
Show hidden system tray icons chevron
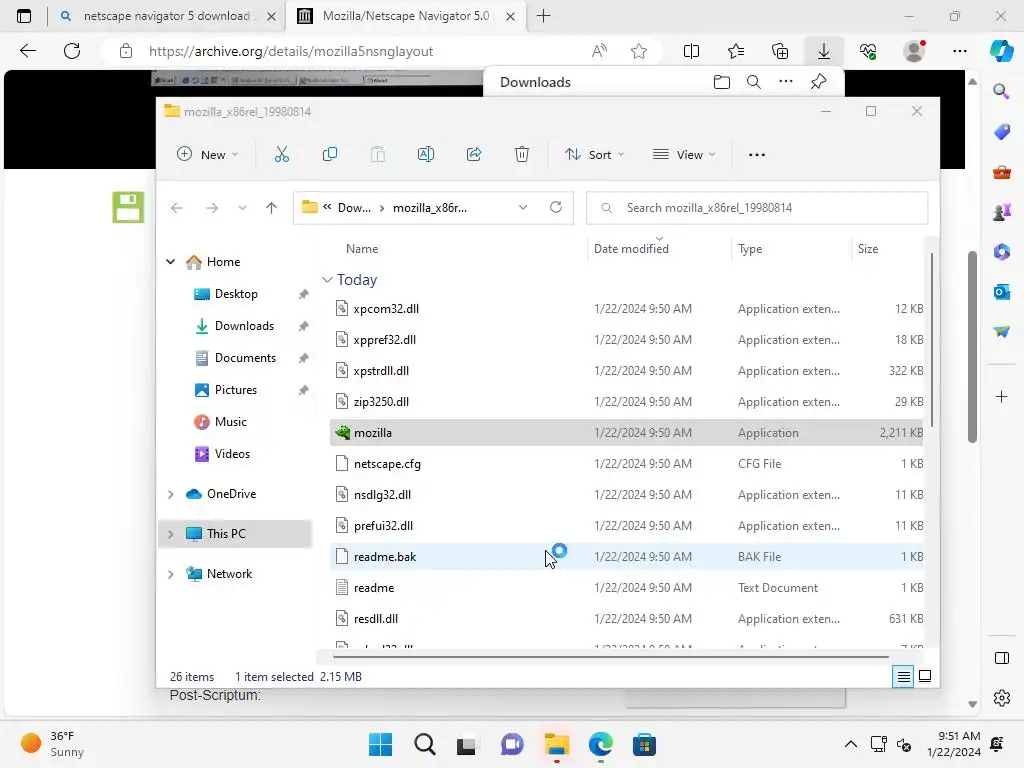[x=850, y=744]
